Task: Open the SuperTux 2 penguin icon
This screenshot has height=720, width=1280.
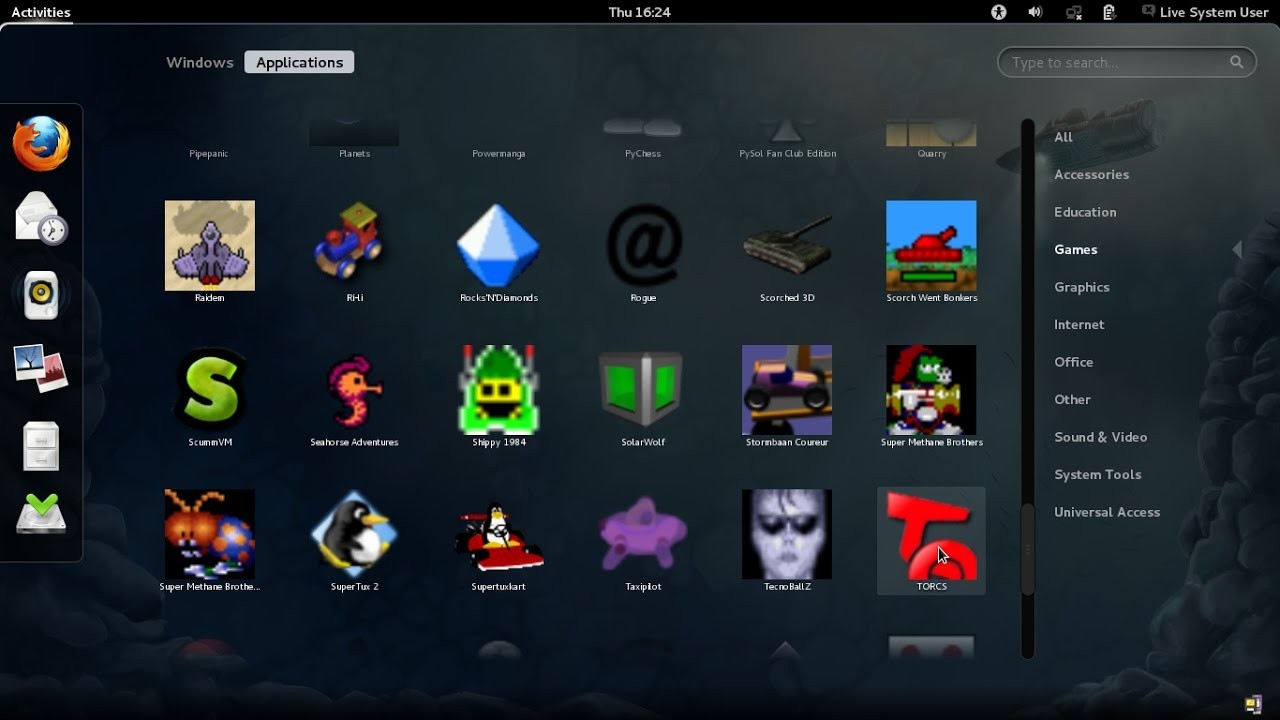Action: [x=354, y=534]
